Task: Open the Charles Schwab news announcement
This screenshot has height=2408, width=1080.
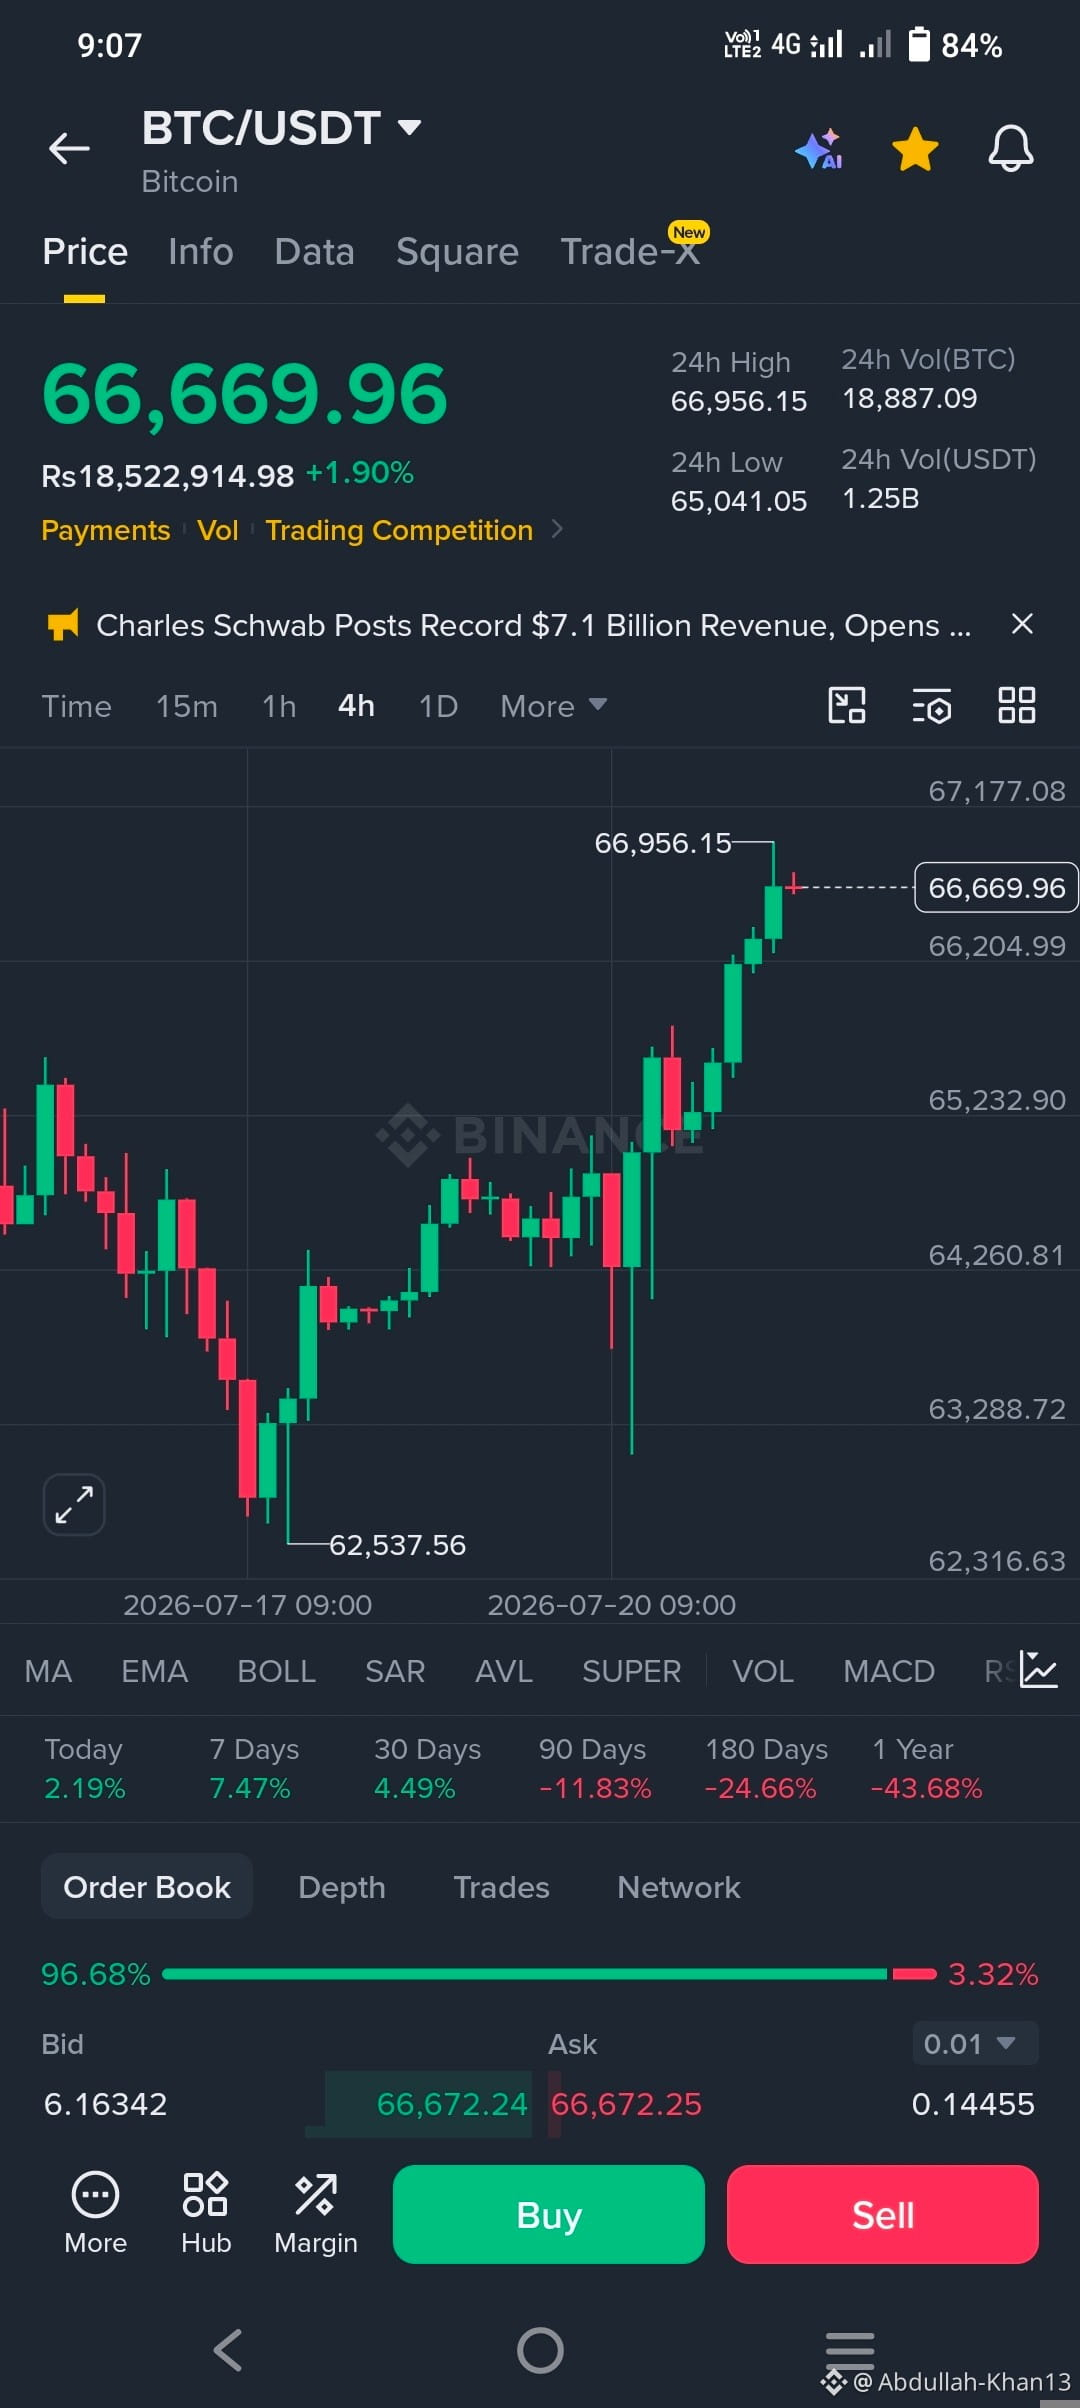Action: pos(533,625)
